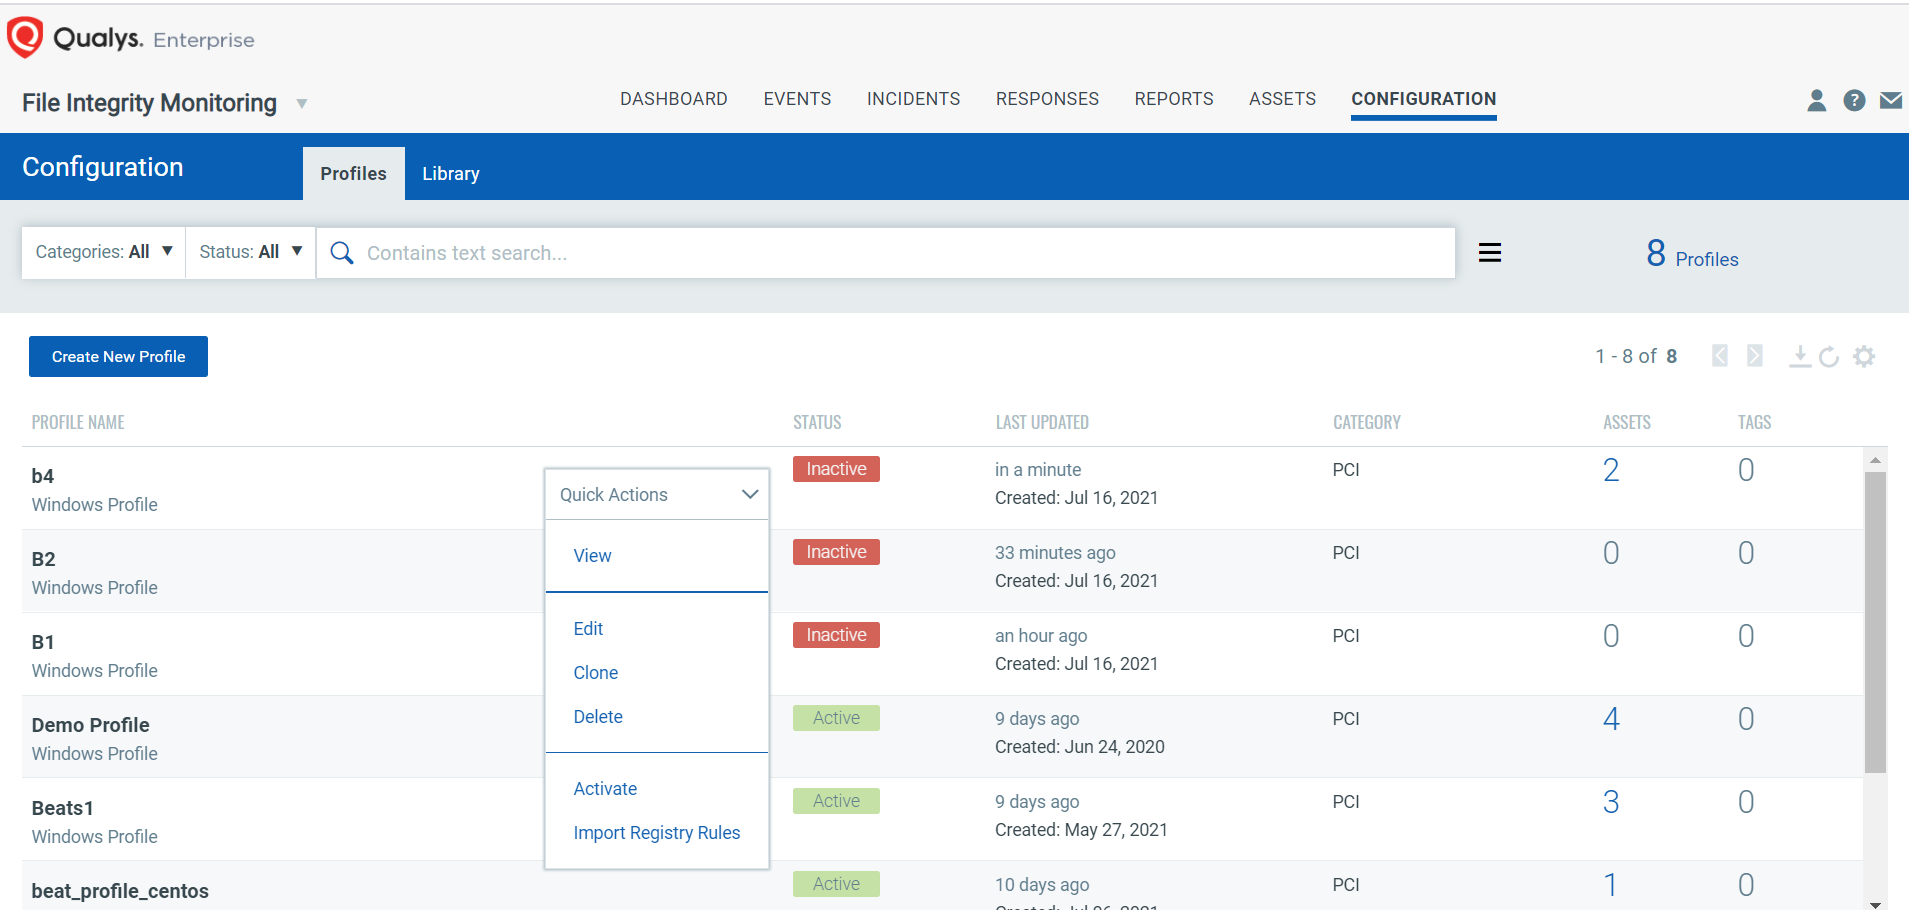Open the asset count link for Demo Profile
Screen dimensions: 1909x910
(x=1610, y=719)
